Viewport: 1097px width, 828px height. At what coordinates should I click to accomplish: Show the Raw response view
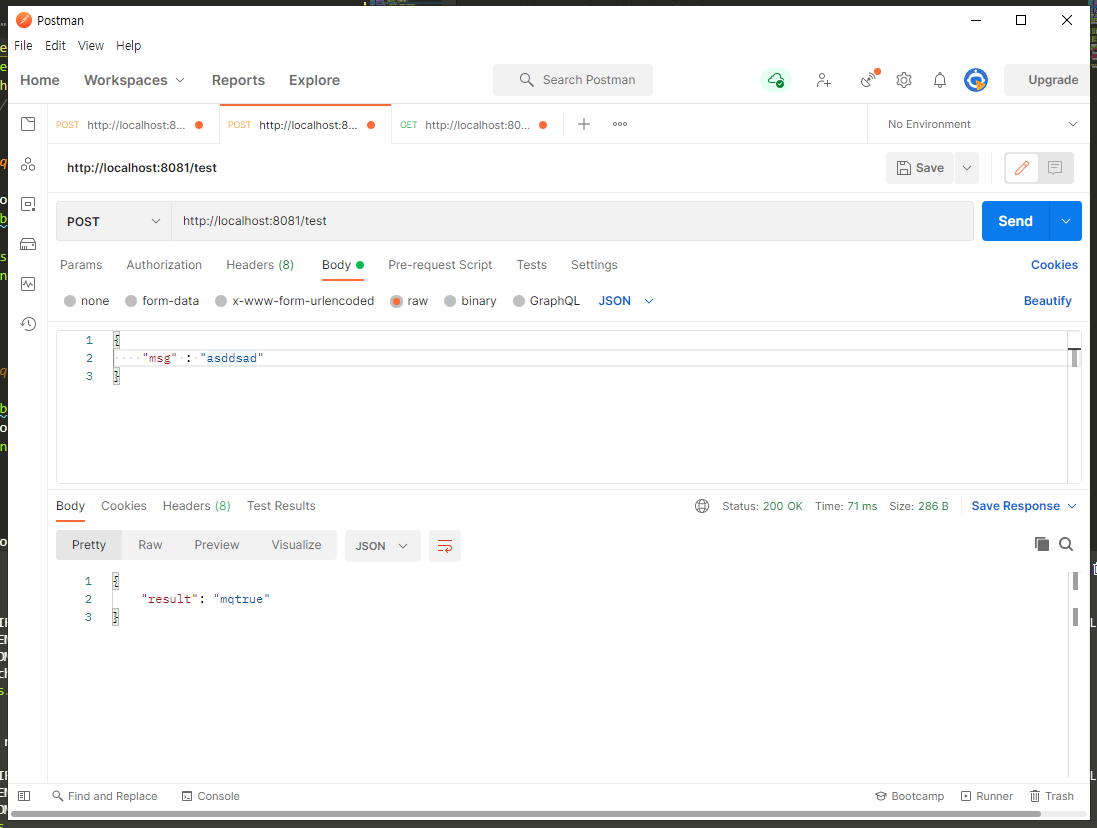click(x=150, y=545)
